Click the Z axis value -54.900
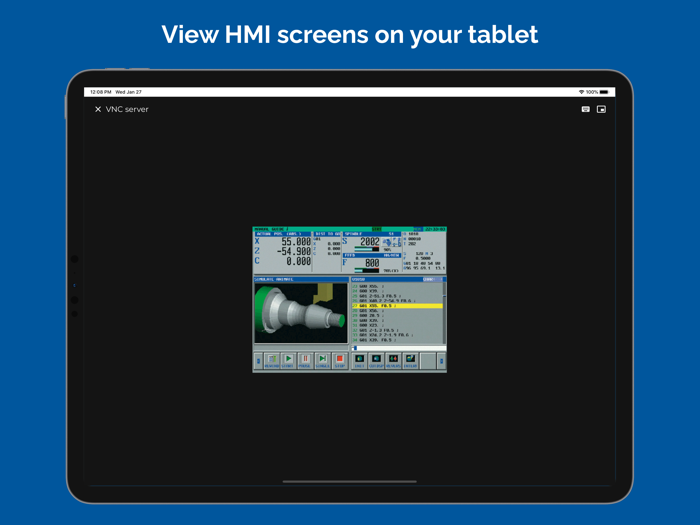Screen dimensions: 700x525 (294, 251)
